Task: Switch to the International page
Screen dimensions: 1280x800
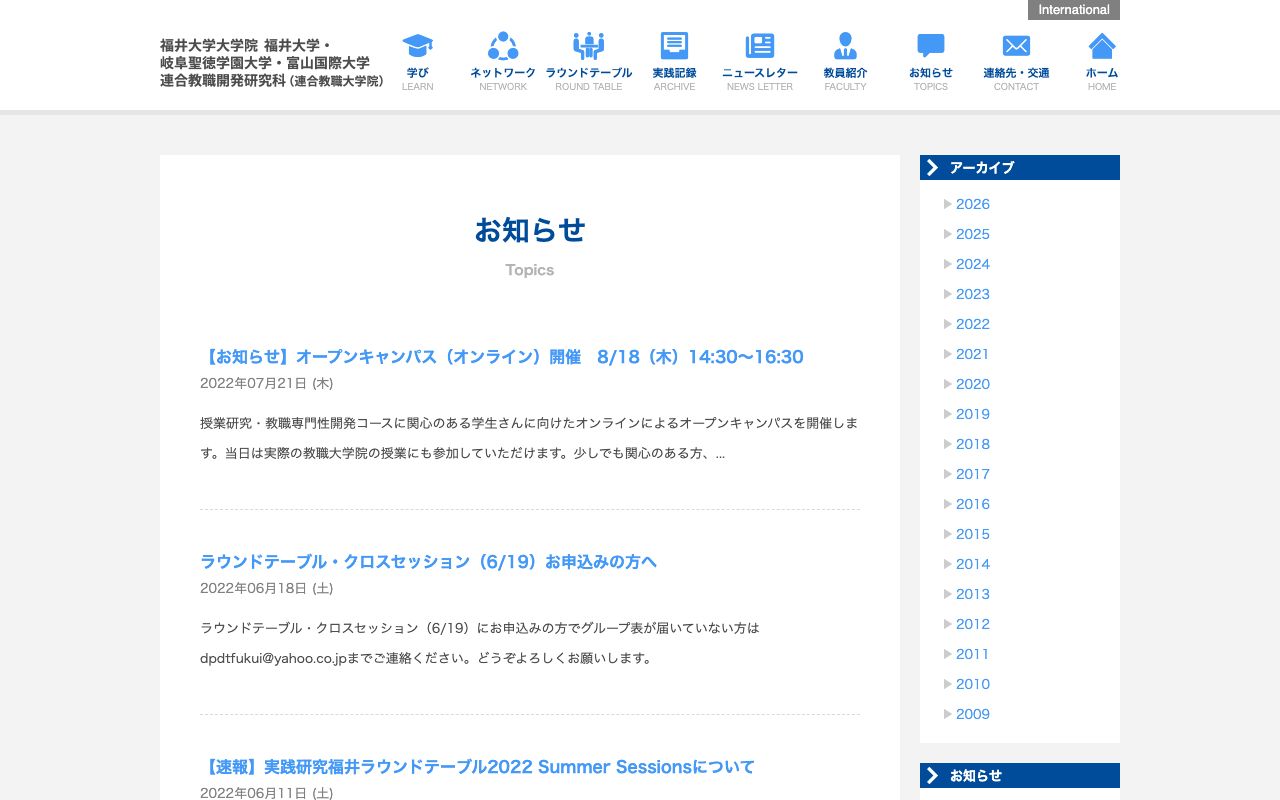Action: (1073, 9)
